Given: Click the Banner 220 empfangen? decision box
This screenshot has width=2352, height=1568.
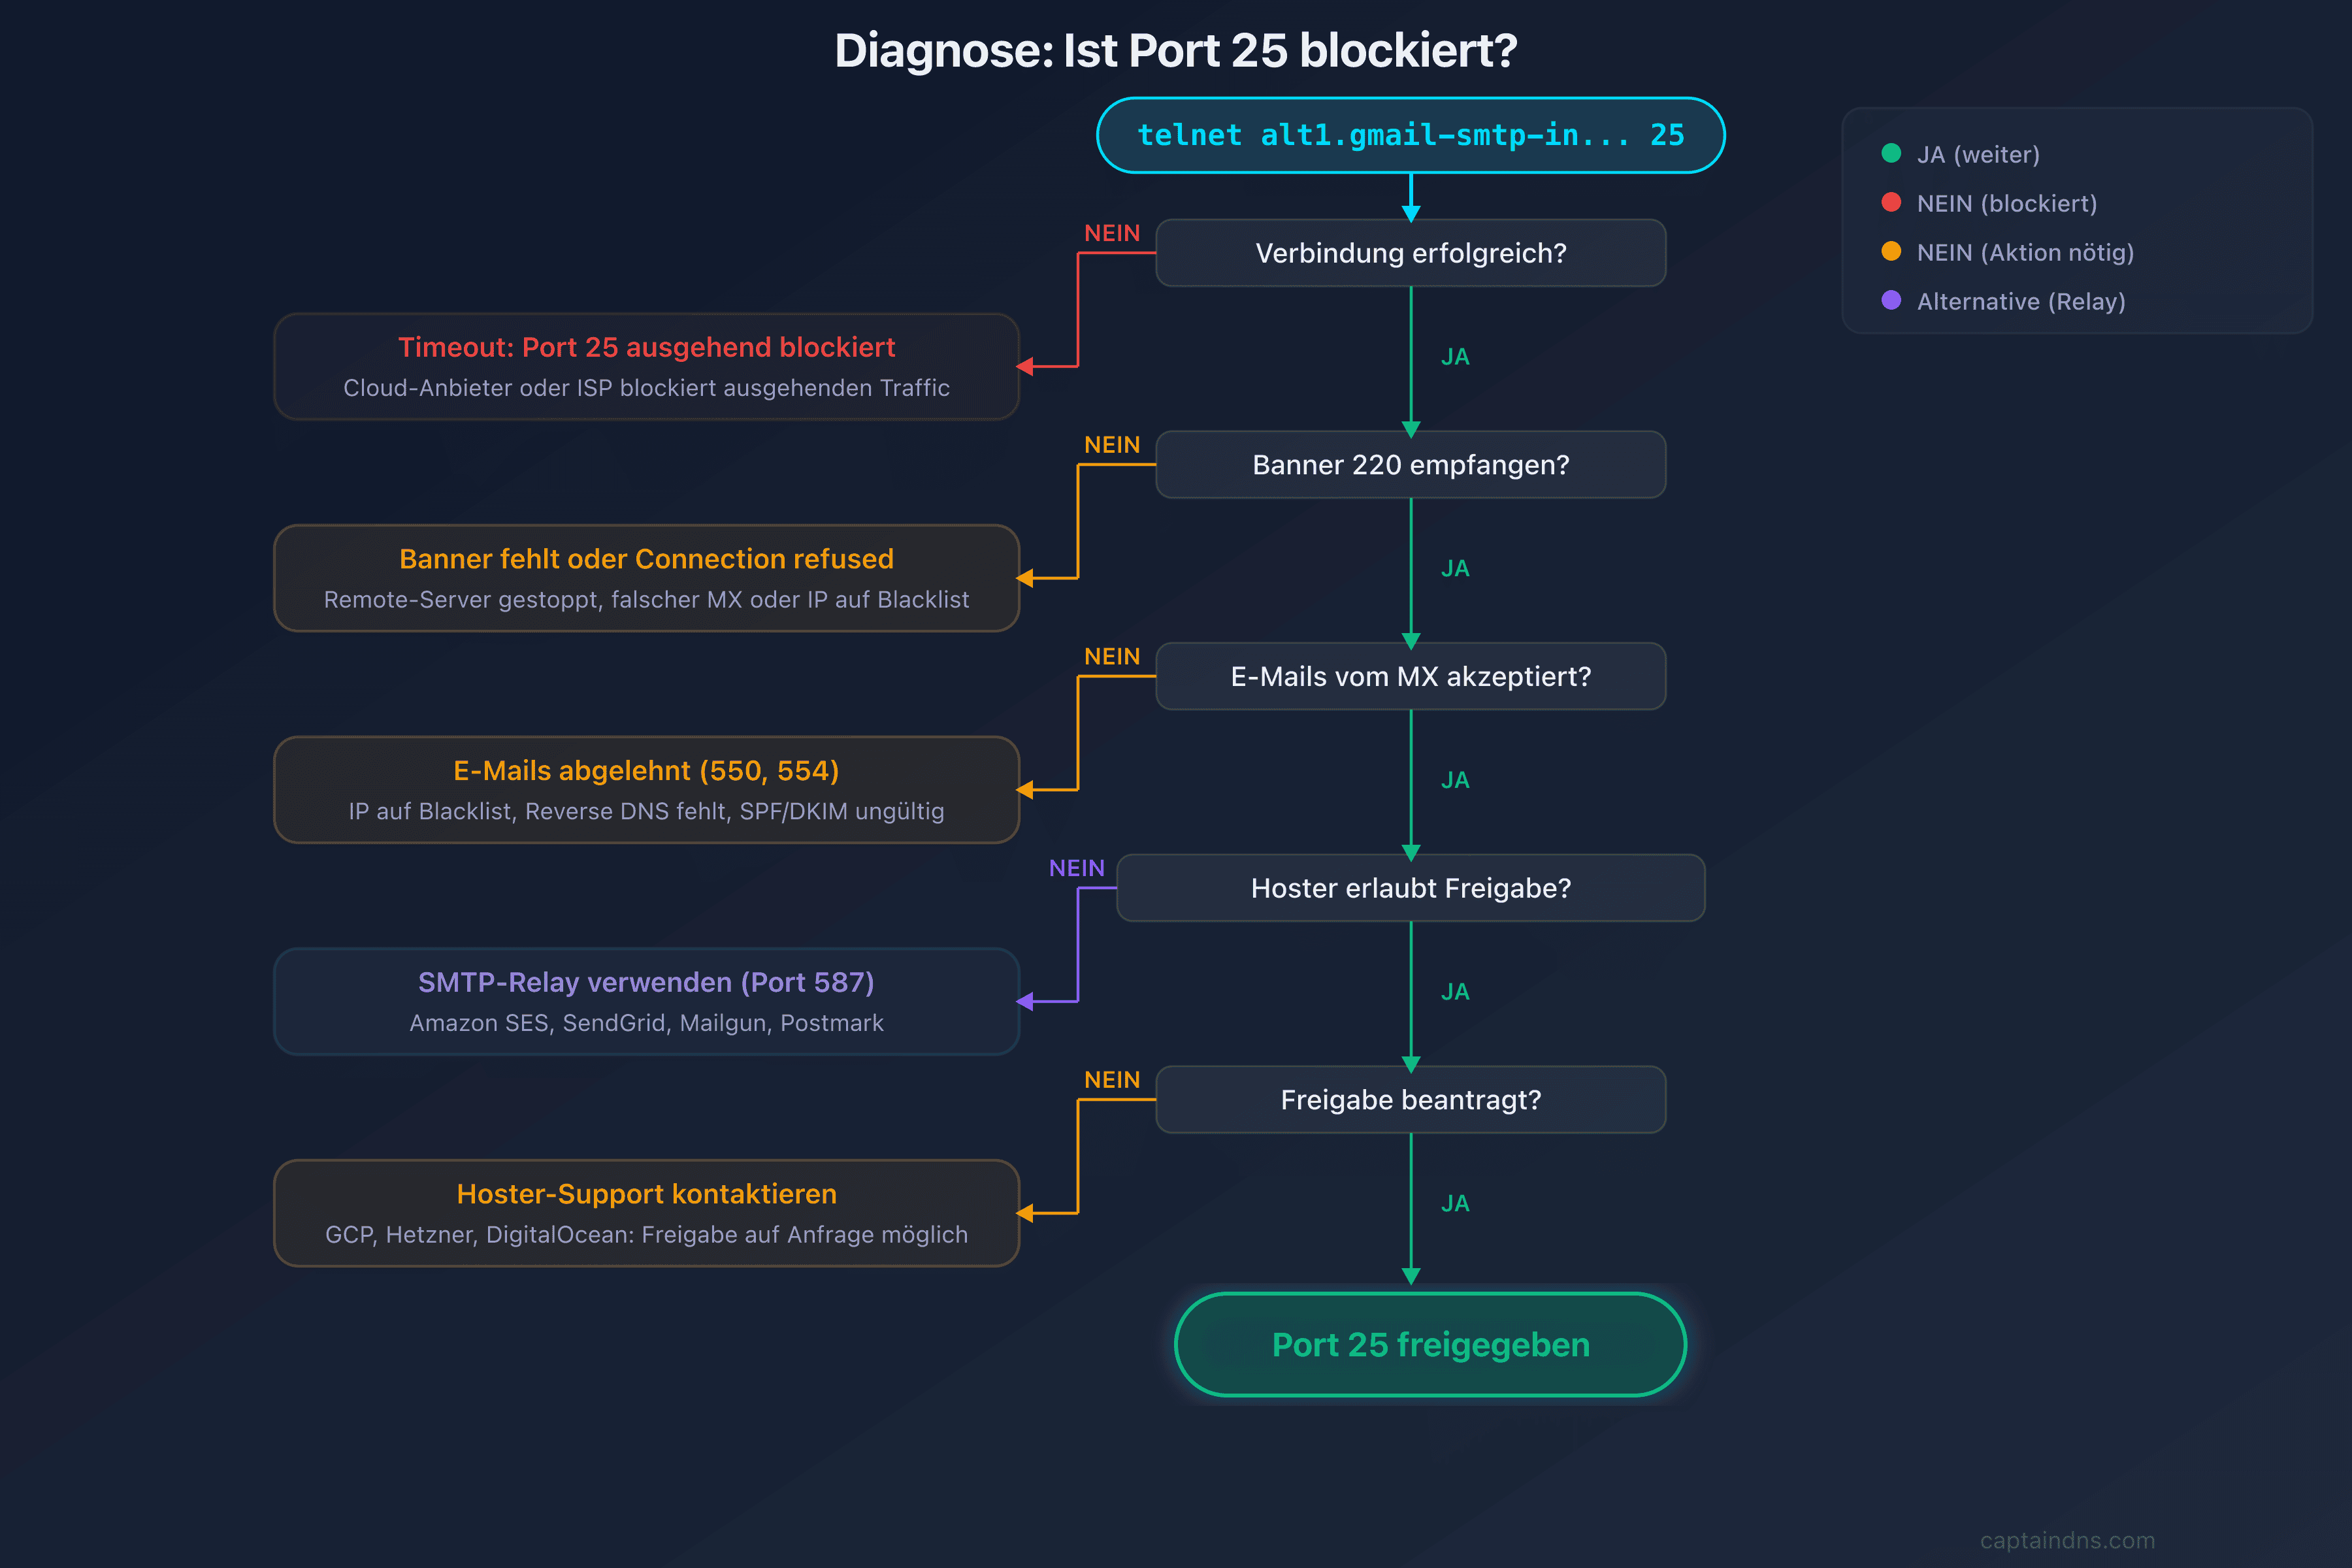Looking at the screenshot, I should (x=1410, y=465).
